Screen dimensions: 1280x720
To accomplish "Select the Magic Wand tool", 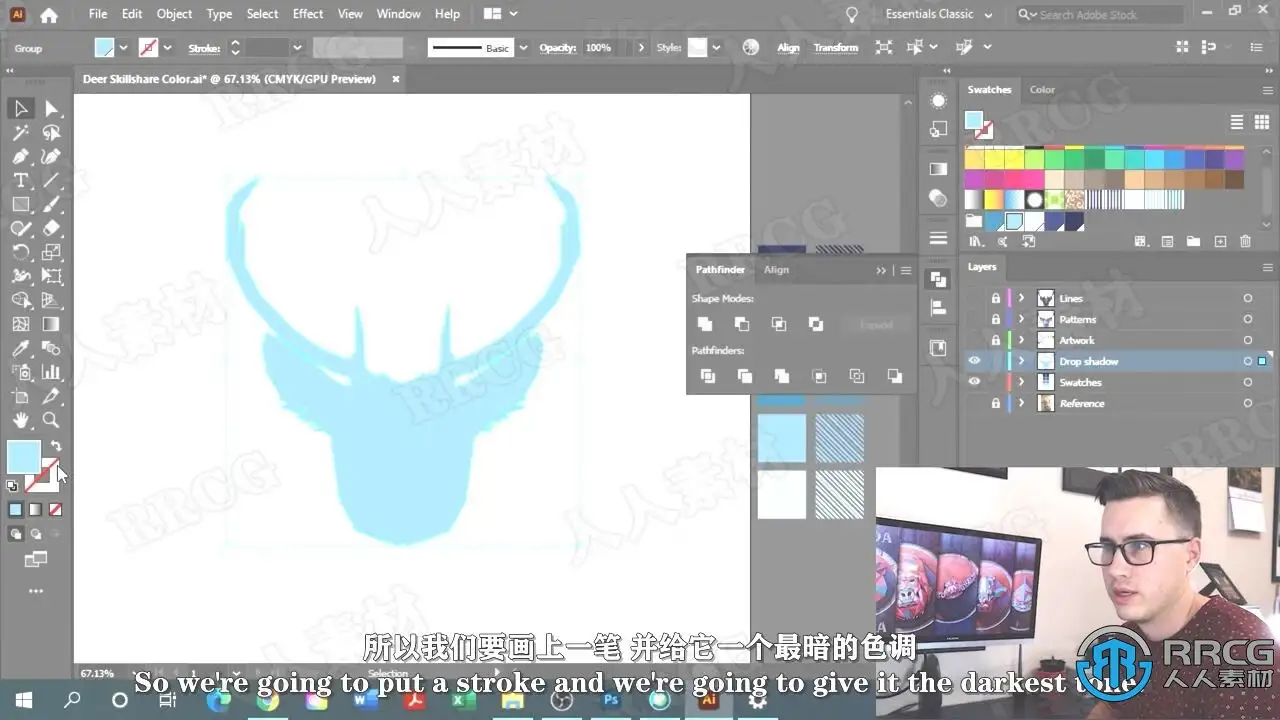I will point(21,132).
